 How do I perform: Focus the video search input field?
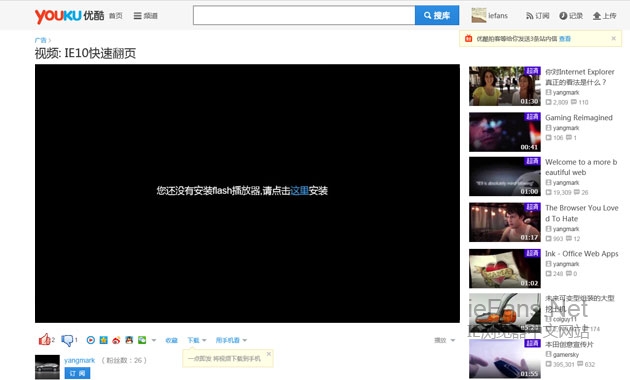304,15
